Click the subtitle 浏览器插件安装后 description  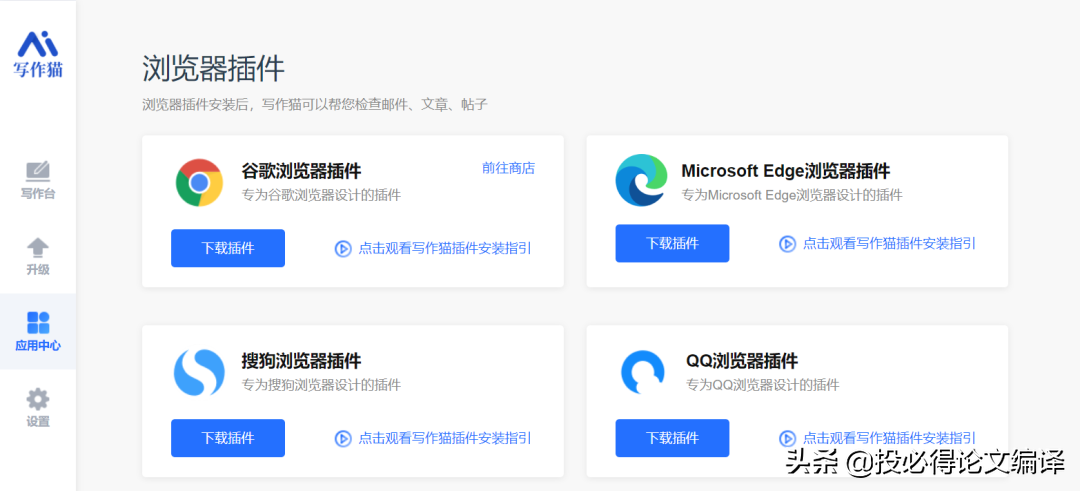click(x=315, y=105)
